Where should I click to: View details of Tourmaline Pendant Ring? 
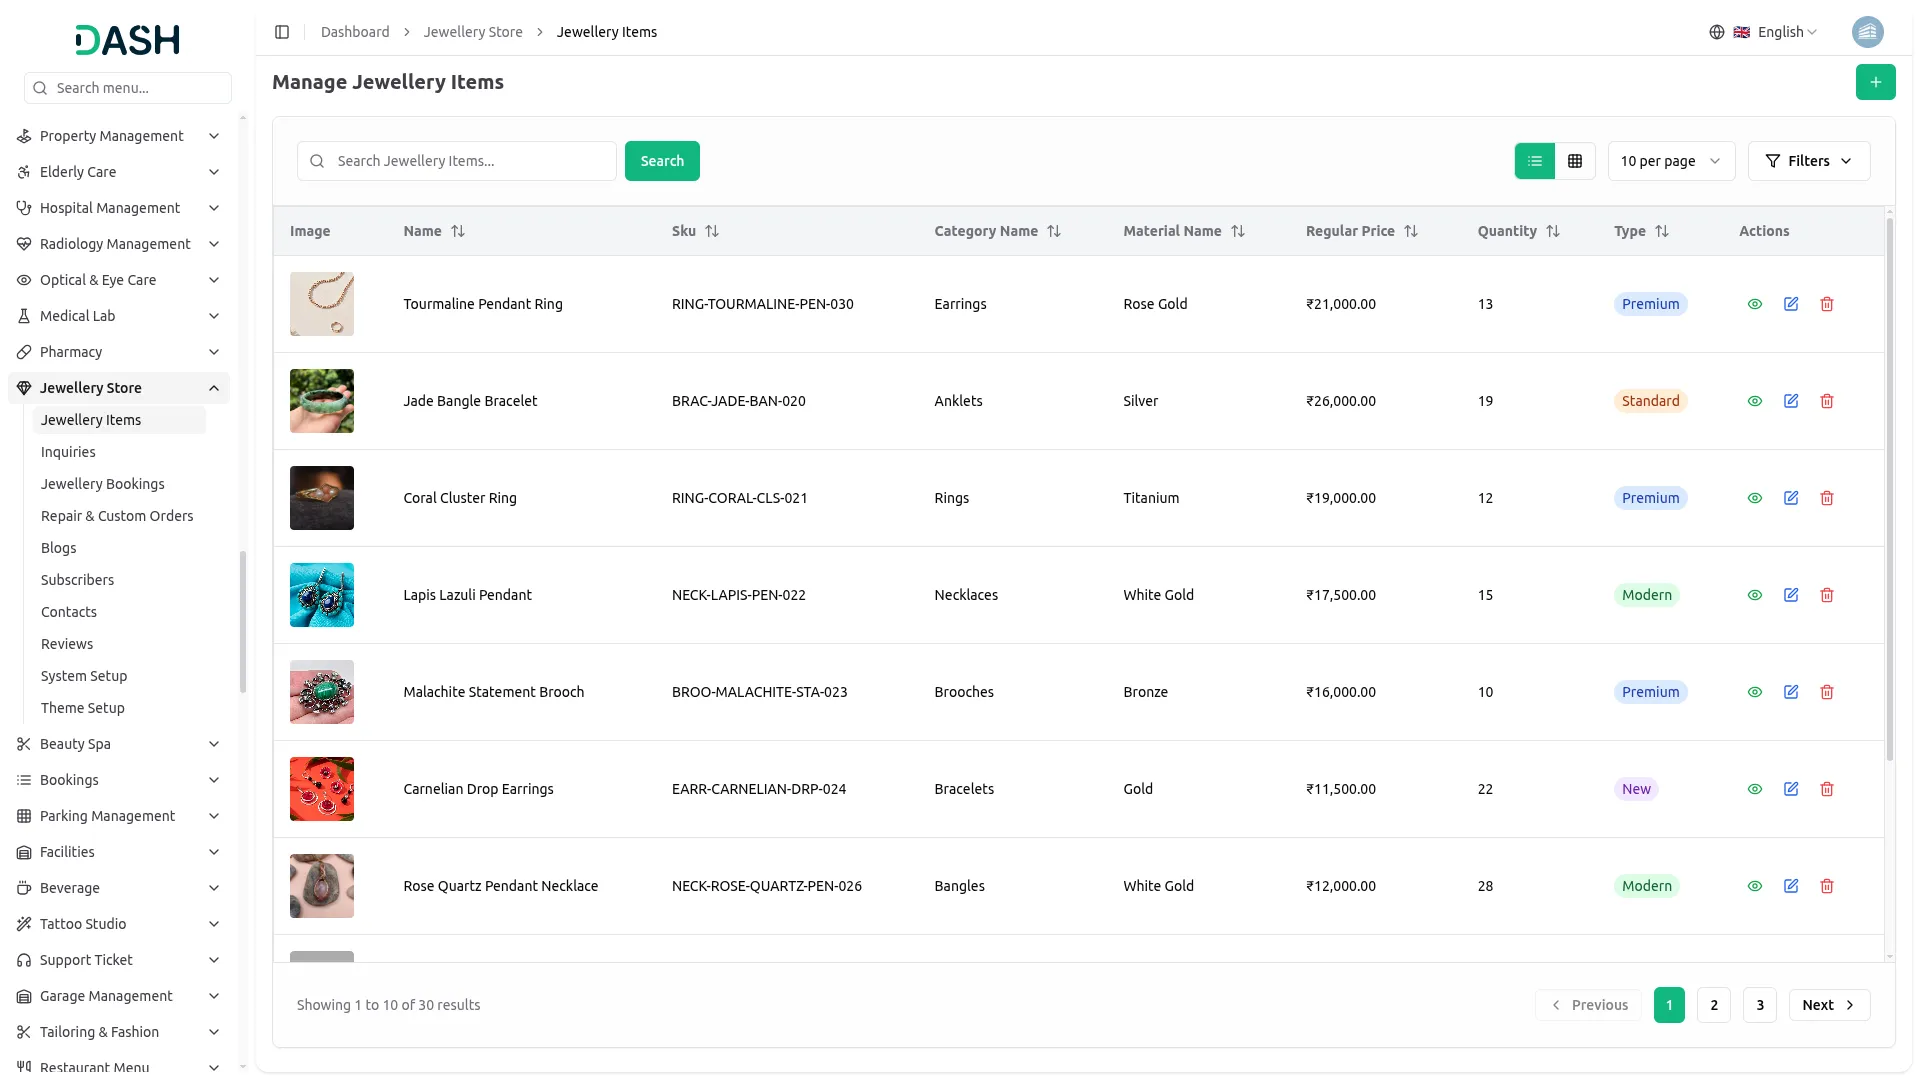click(1755, 304)
